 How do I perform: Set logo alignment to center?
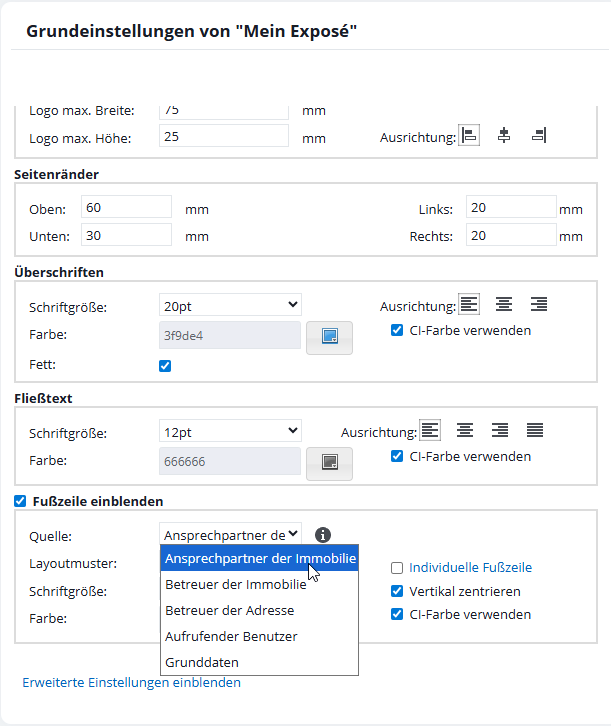pyautogui.click(x=504, y=136)
